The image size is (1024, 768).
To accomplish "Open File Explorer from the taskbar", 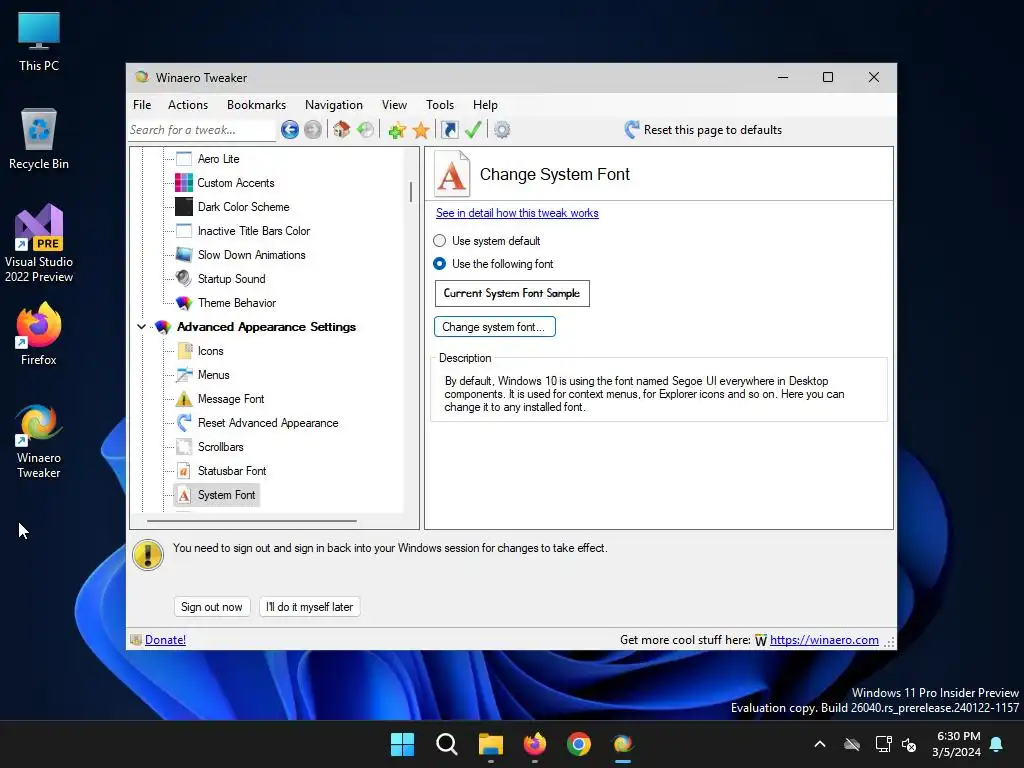I will tap(490, 744).
